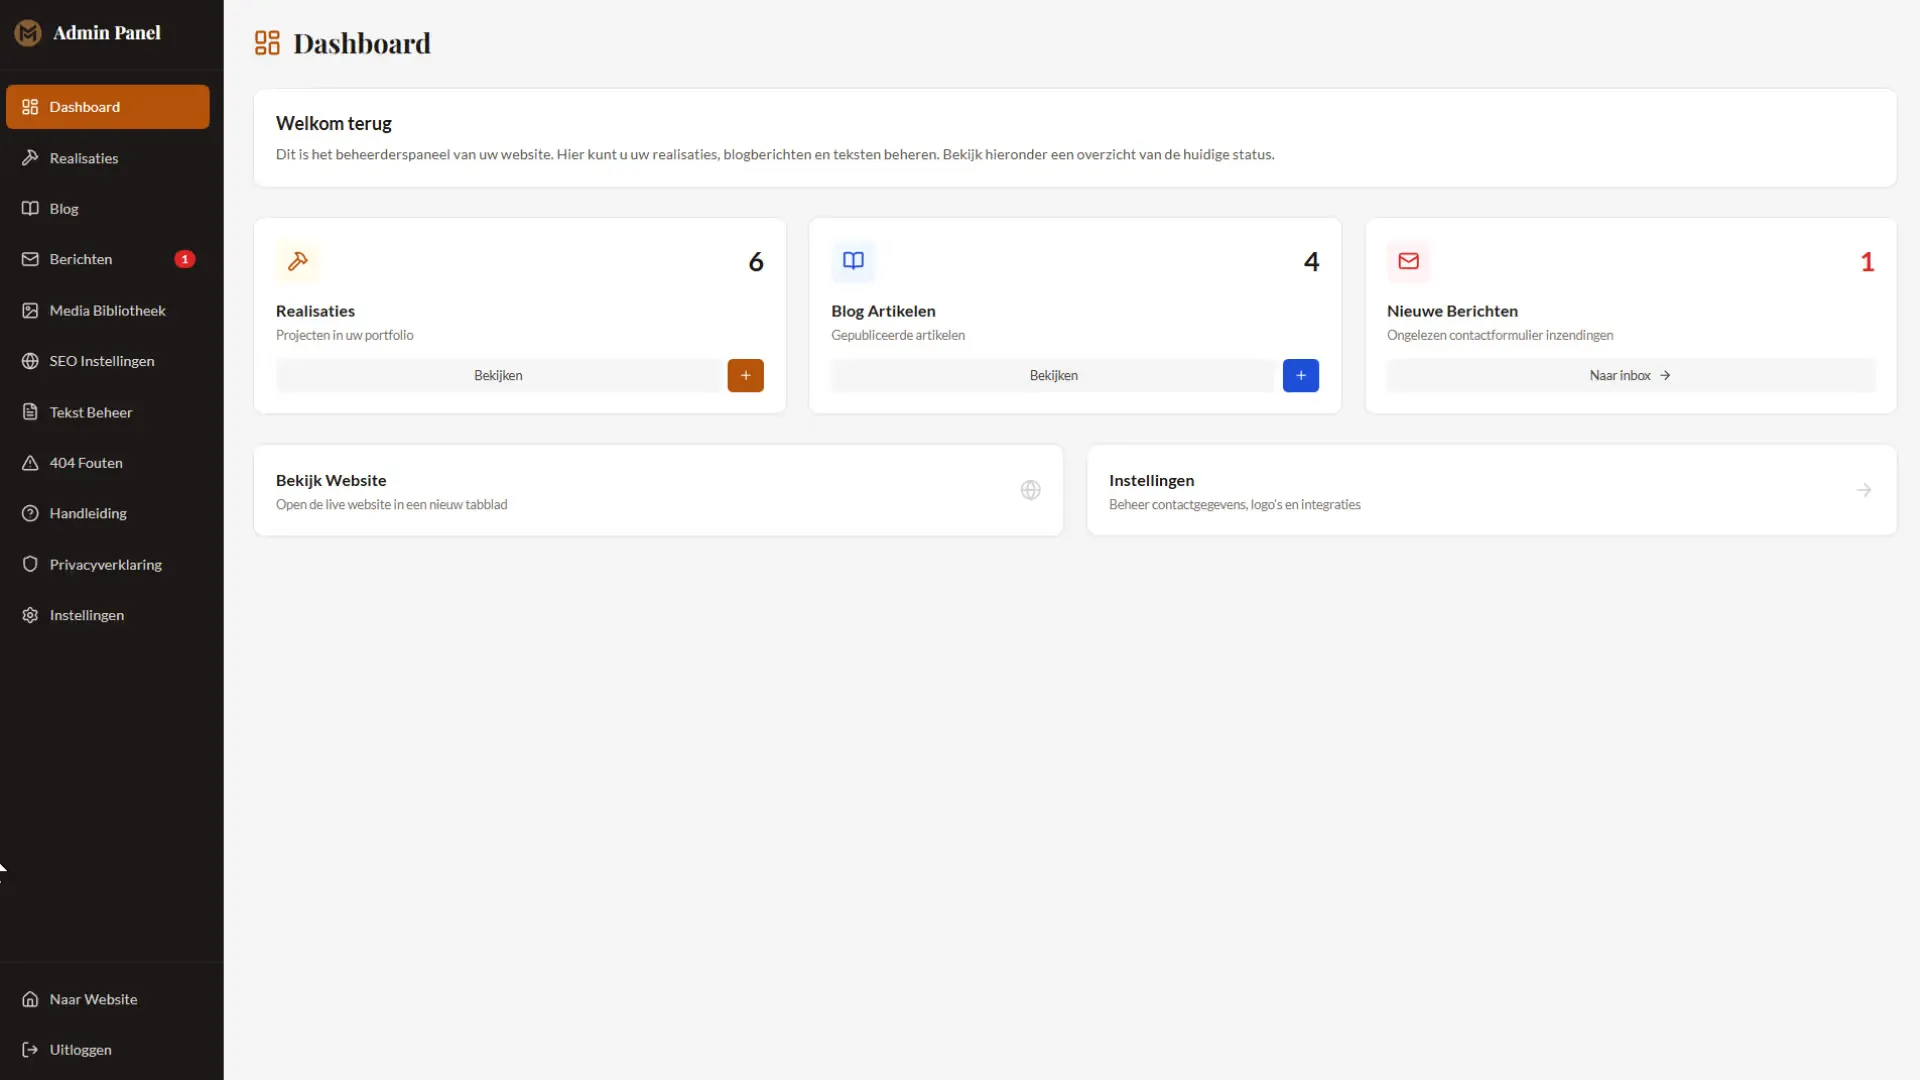Go to SEO Instellingen in the sidebar
1920x1080 pixels.
point(101,361)
